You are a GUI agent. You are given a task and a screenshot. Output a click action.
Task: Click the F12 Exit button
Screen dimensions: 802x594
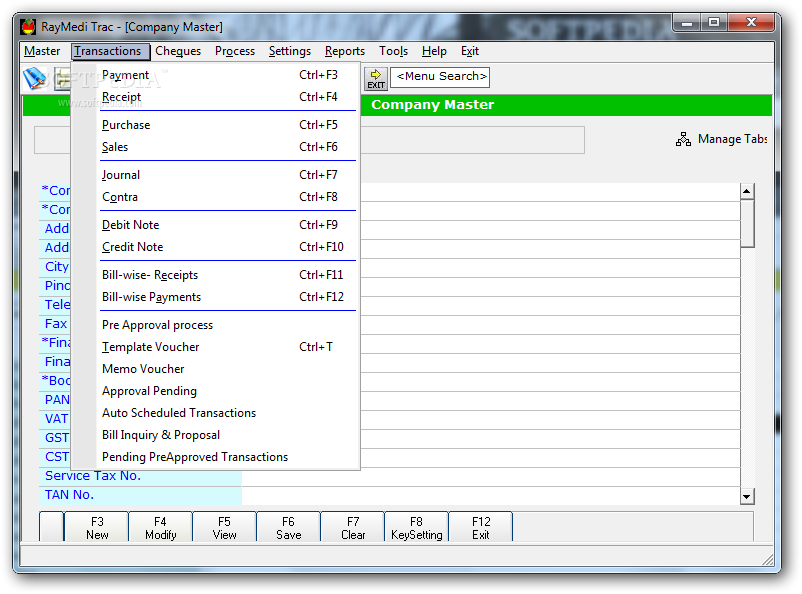pyautogui.click(x=481, y=527)
